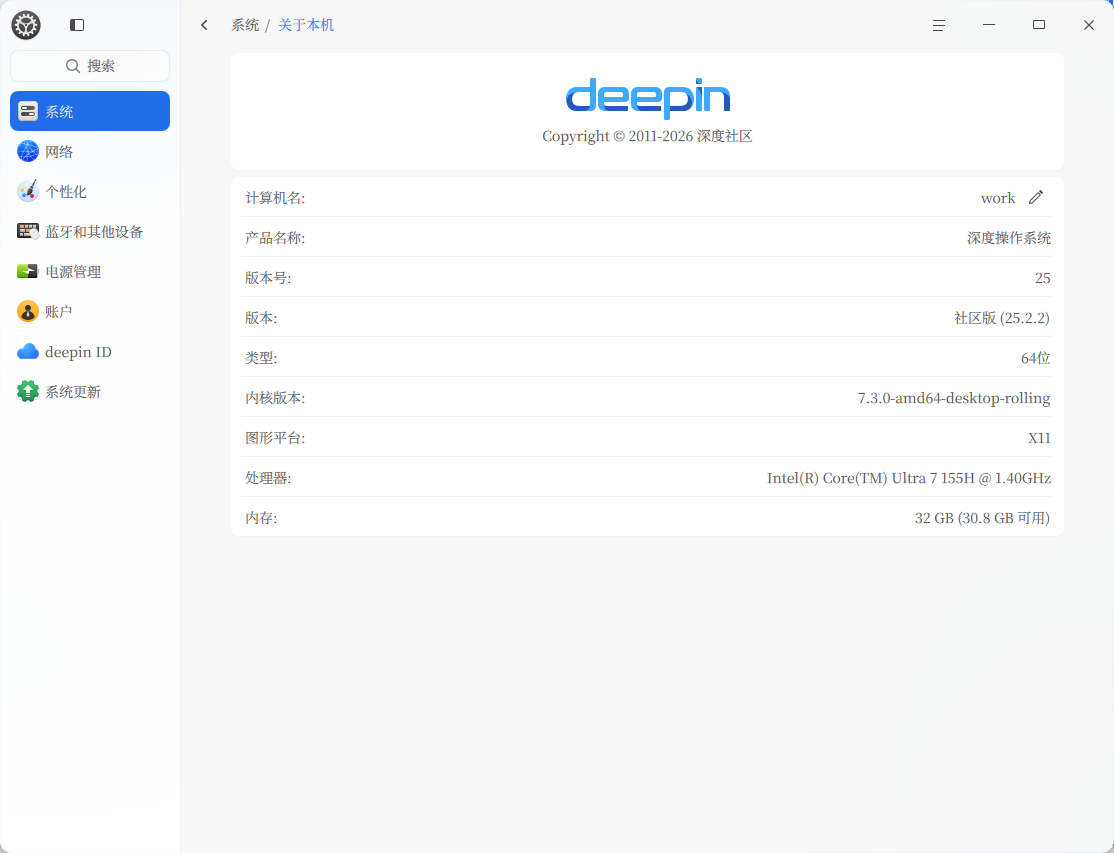The height and width of the screenshot is (853, 1114).
Task: Edit computer name with the pencil icon
Action: pyautogui.click(x=1036, y=197)
